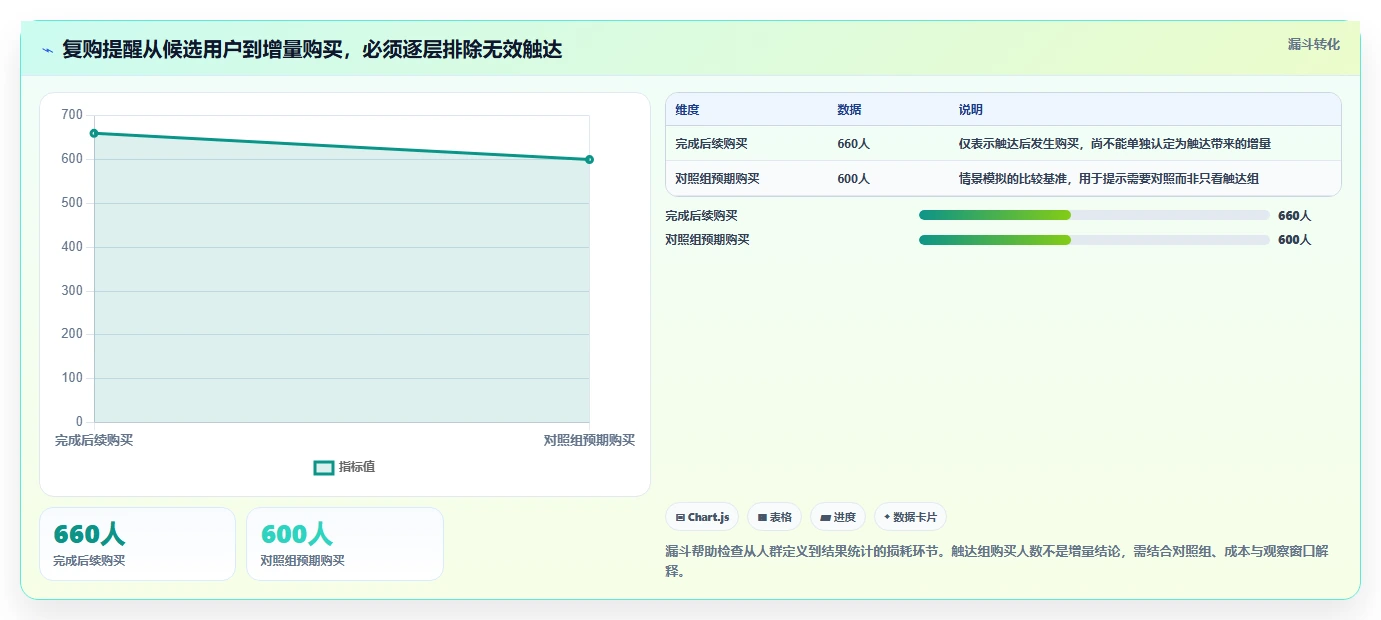Select the Chart.js tag chip

click(702, 517)
